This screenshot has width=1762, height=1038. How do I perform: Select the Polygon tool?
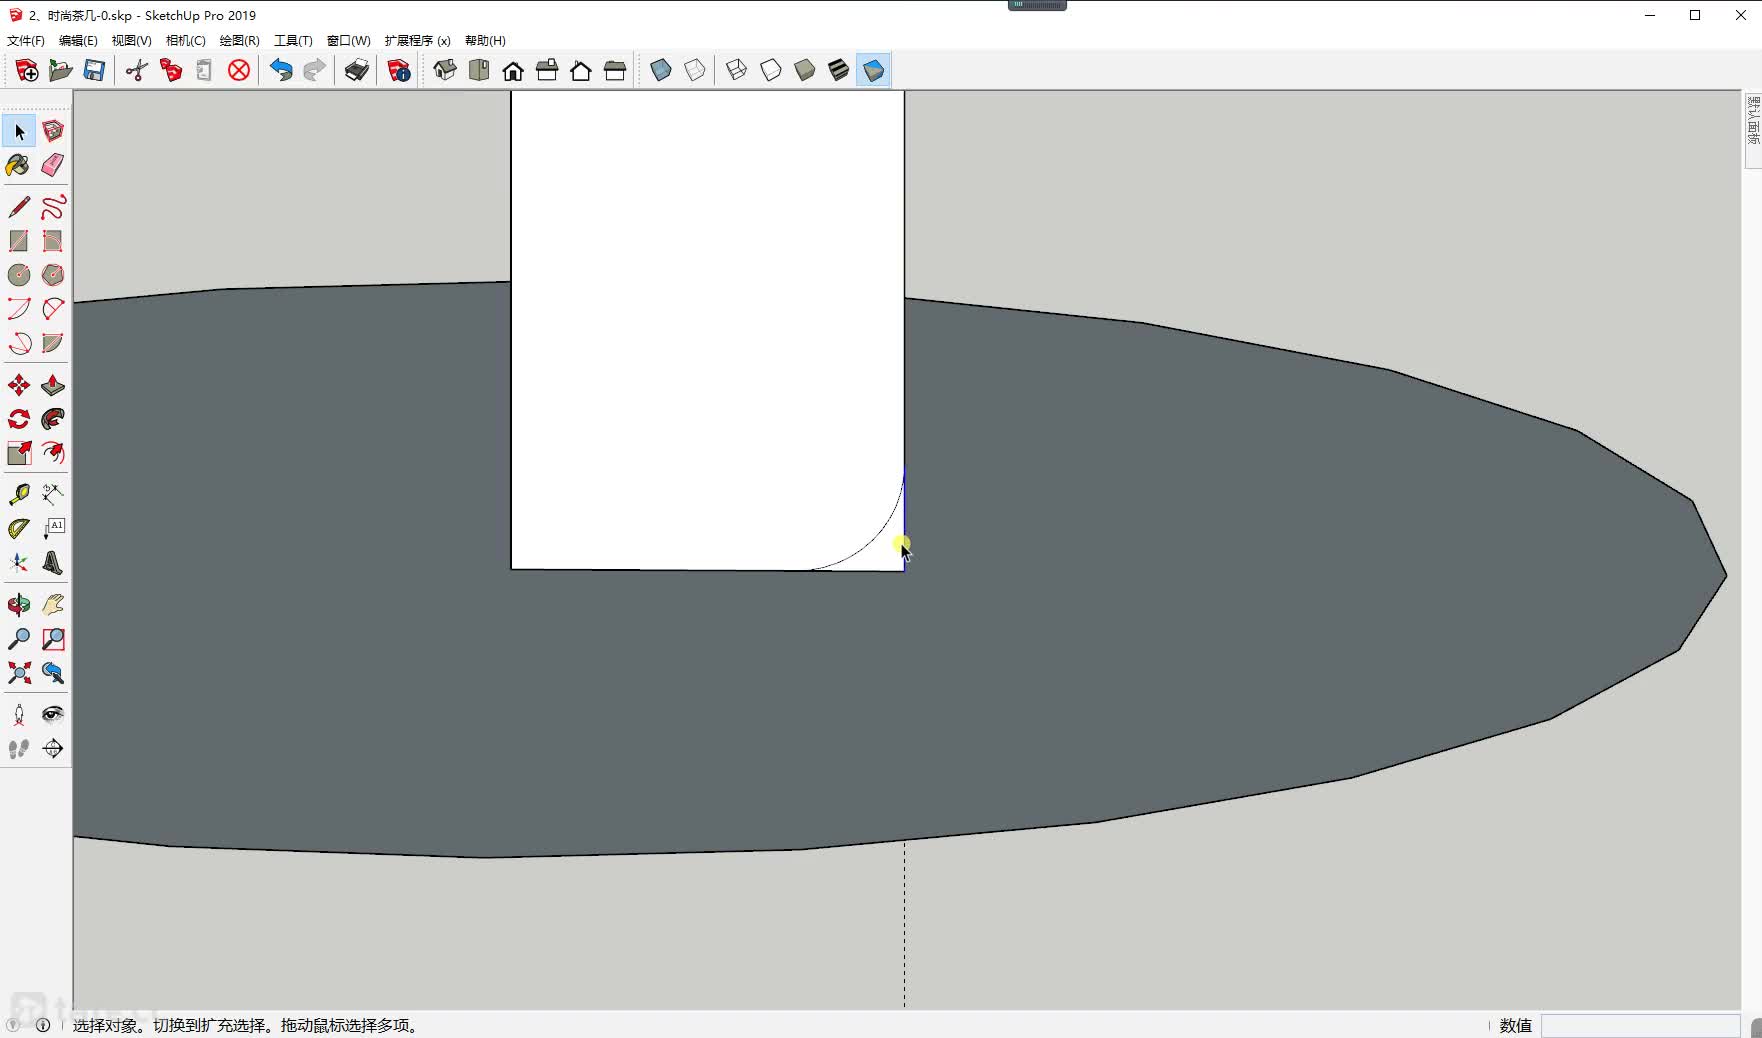click(53, 275)
